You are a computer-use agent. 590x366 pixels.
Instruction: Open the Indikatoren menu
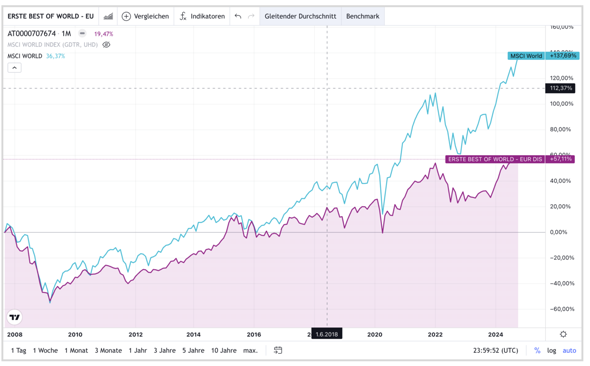tap(202, 16)
